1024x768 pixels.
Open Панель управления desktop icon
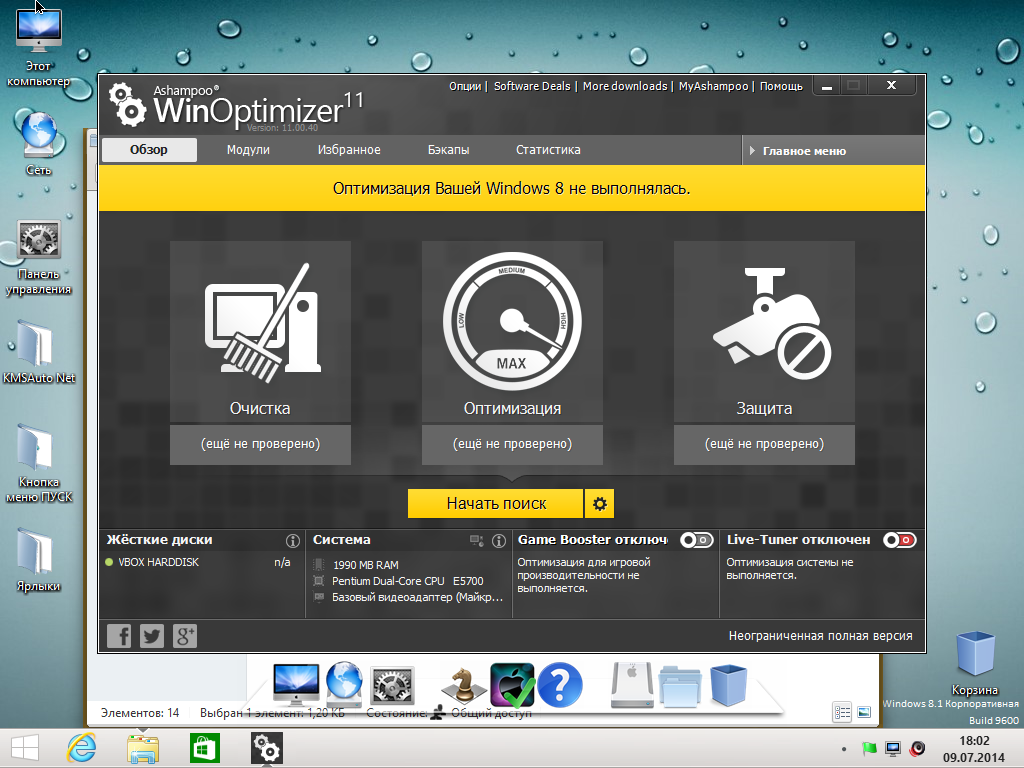click(39, 257)
